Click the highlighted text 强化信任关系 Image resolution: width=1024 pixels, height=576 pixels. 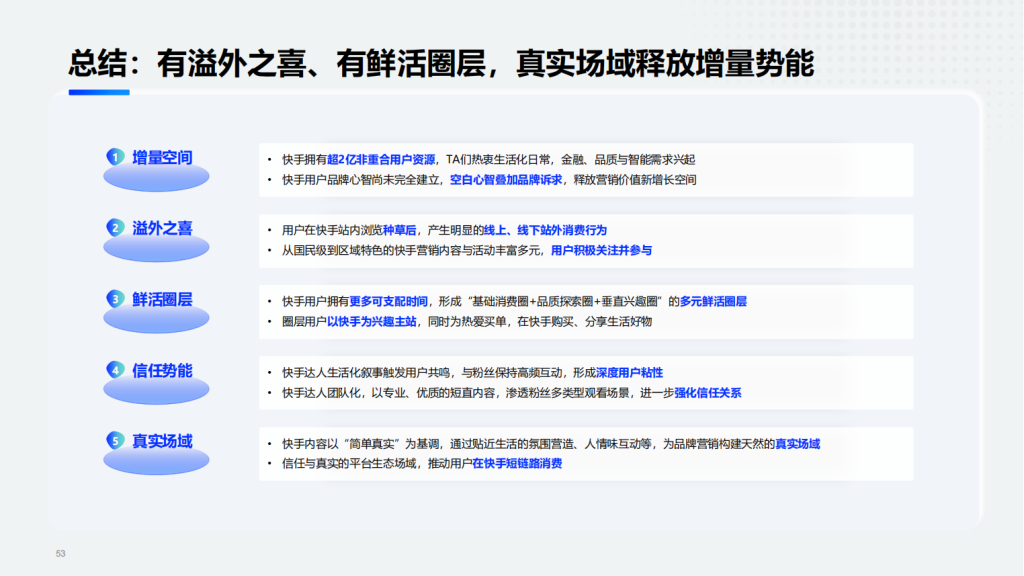(708, 392)
